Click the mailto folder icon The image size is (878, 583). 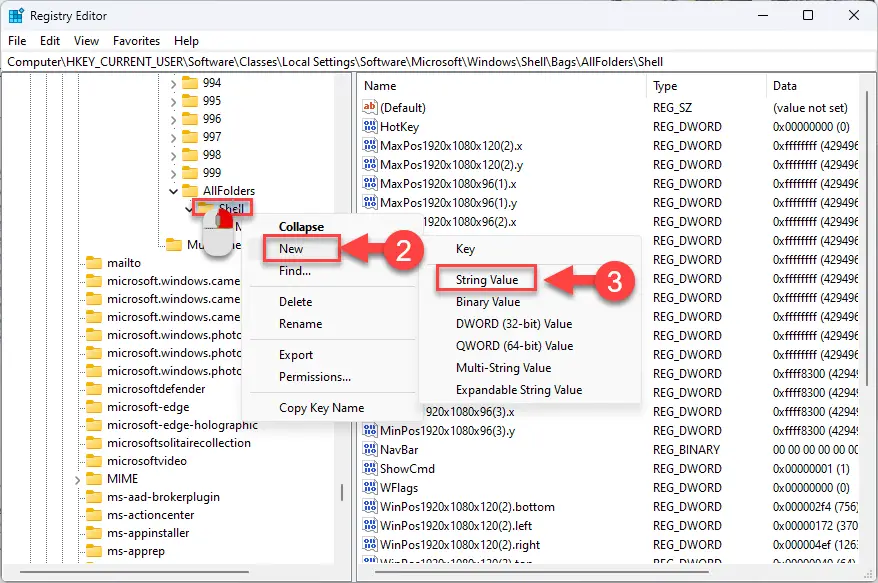(94, 263)
